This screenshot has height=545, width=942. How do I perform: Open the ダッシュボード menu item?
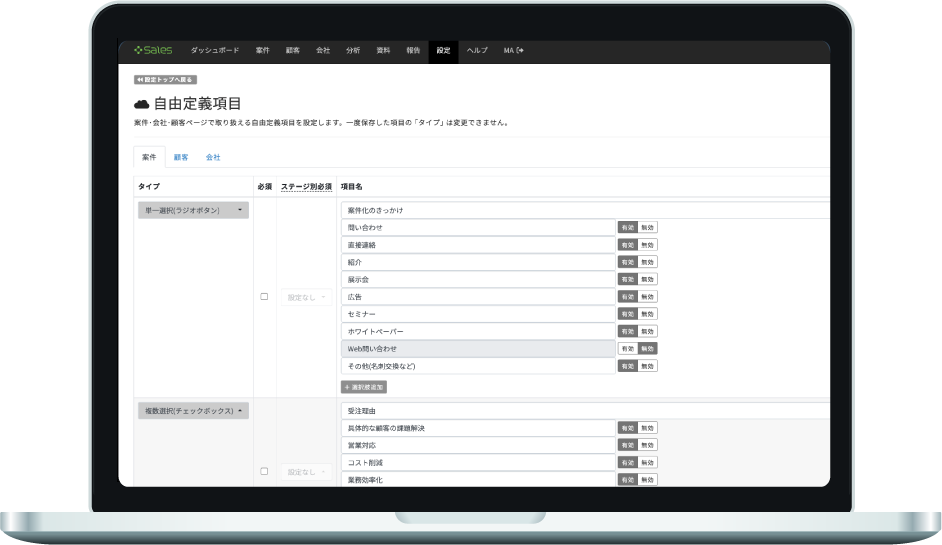(x=215, y=50)
